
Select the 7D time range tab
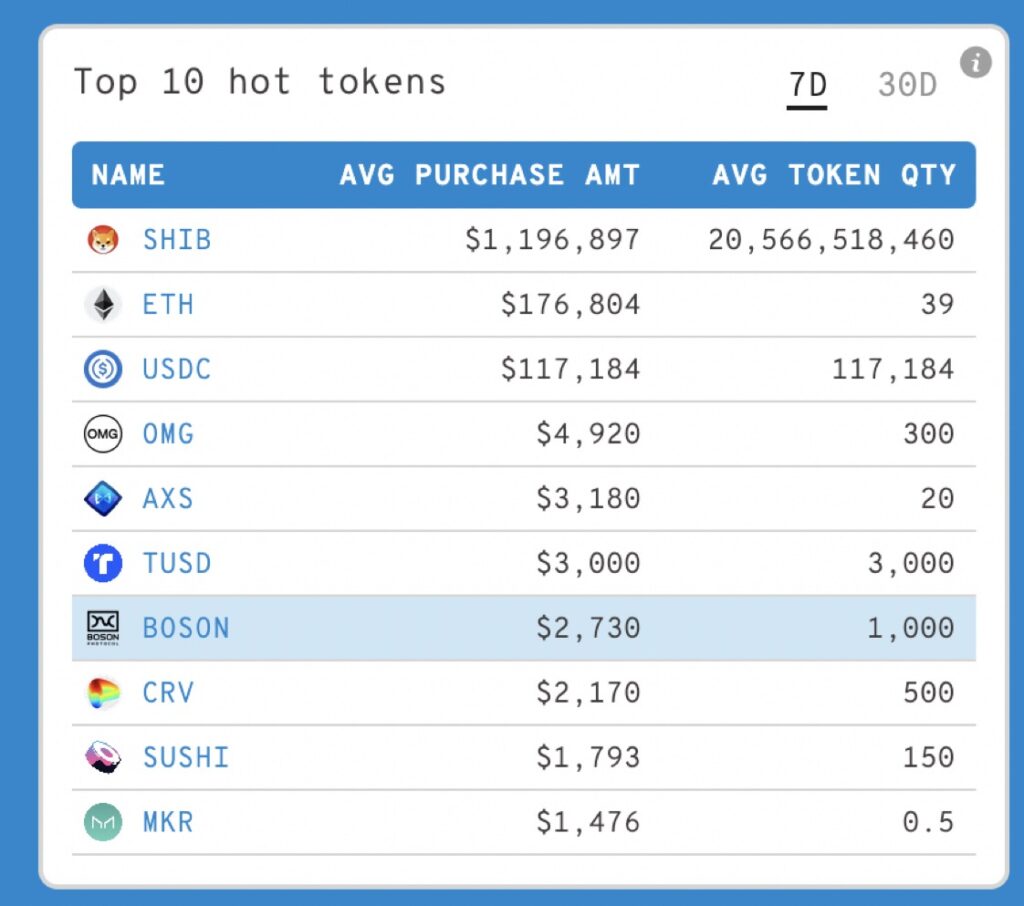(x=807, y=86)
